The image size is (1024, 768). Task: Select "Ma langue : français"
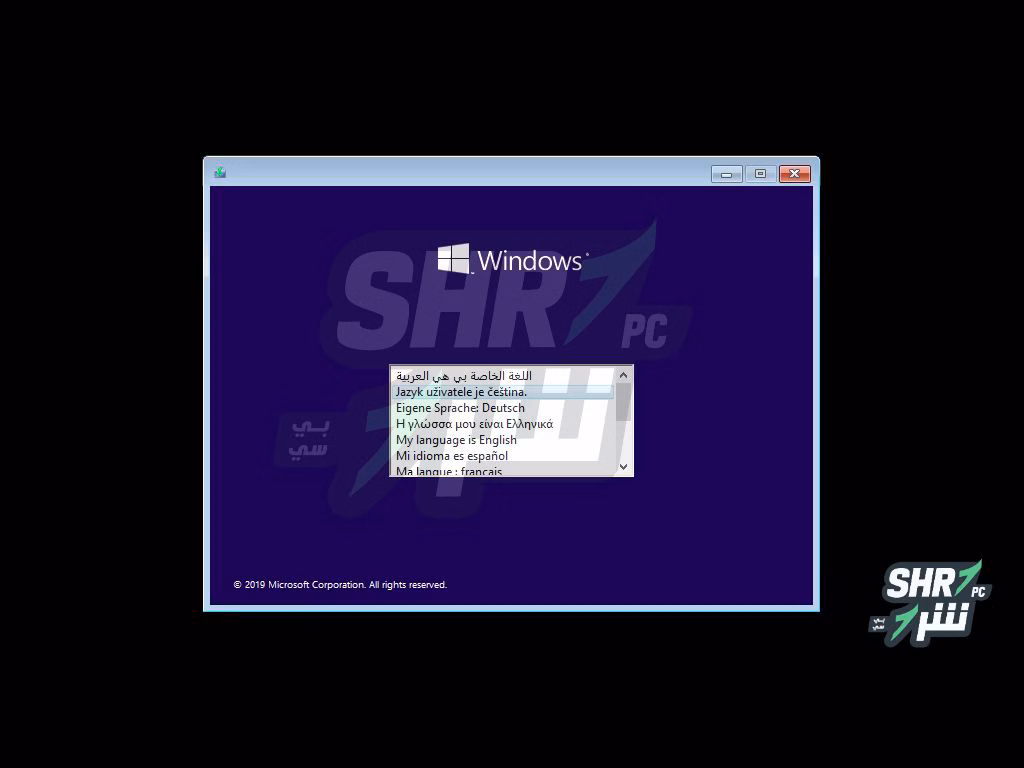503,470
